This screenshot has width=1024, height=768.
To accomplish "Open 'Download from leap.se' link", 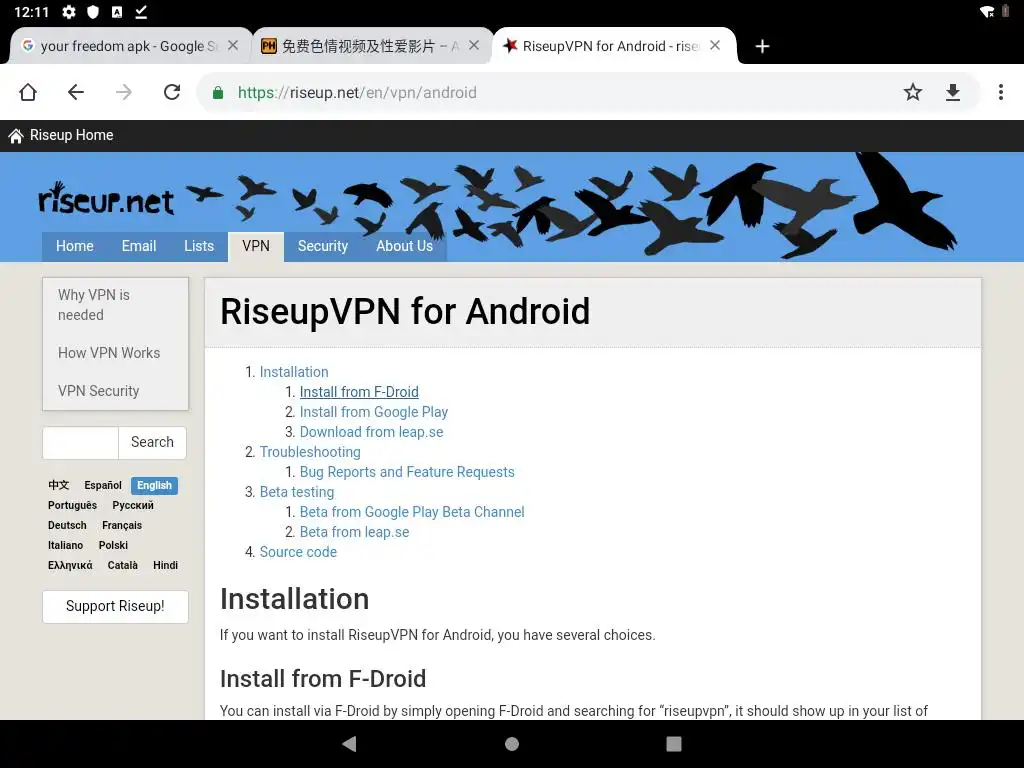I will coord(371,432).
